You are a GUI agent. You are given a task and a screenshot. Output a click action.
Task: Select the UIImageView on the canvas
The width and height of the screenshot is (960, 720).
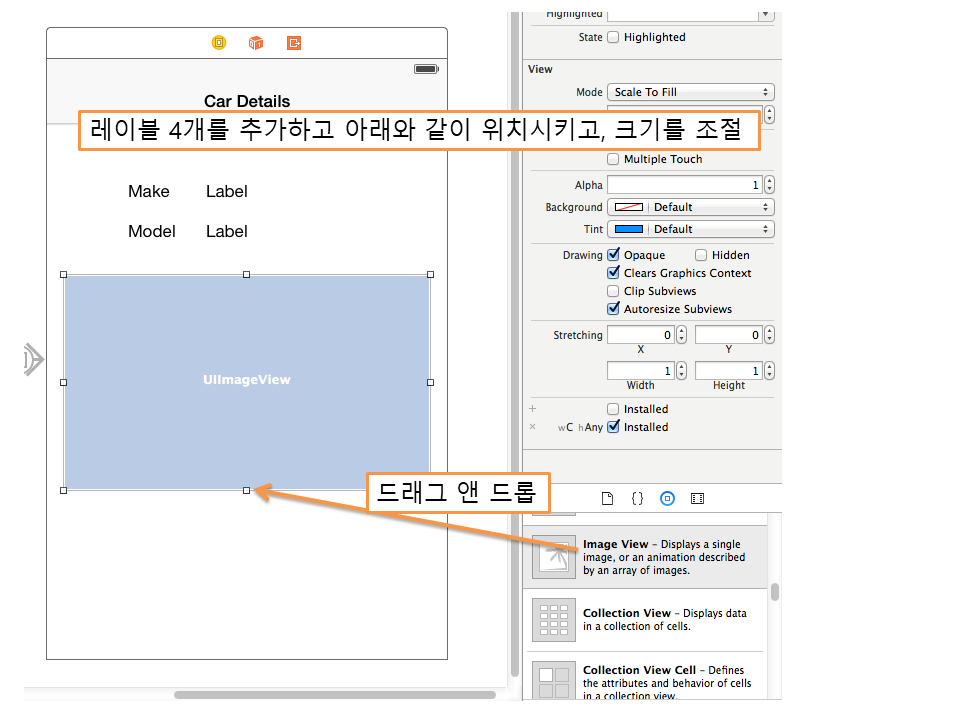tap(247, 381)
